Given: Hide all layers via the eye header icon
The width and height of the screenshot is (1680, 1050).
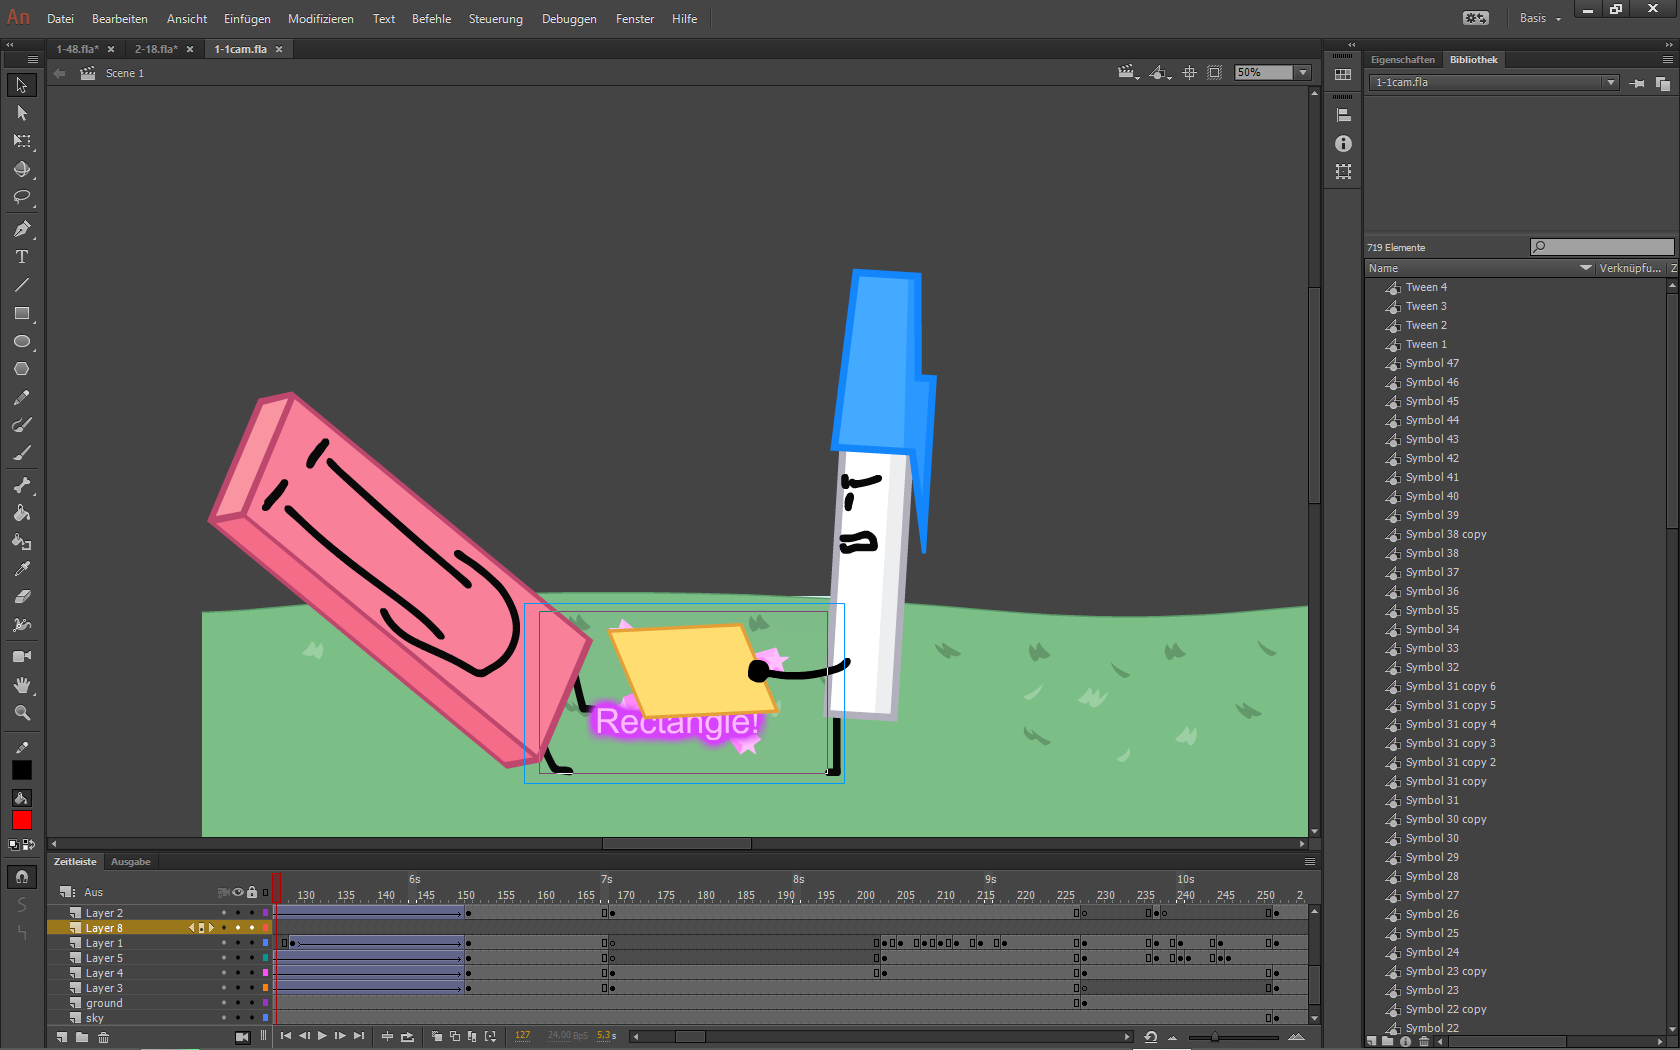Looking at the screenshot, I should point(238,892).
